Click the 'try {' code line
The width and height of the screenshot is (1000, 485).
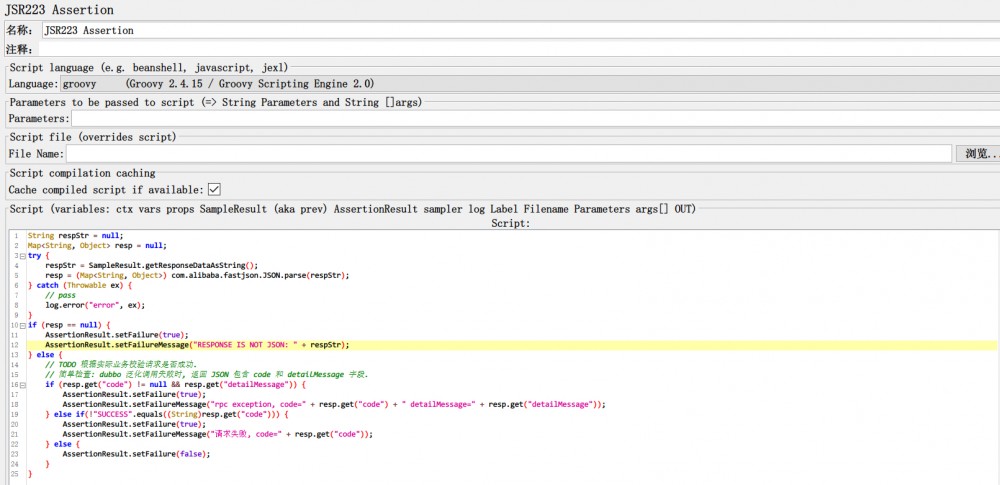coord(38,255)
